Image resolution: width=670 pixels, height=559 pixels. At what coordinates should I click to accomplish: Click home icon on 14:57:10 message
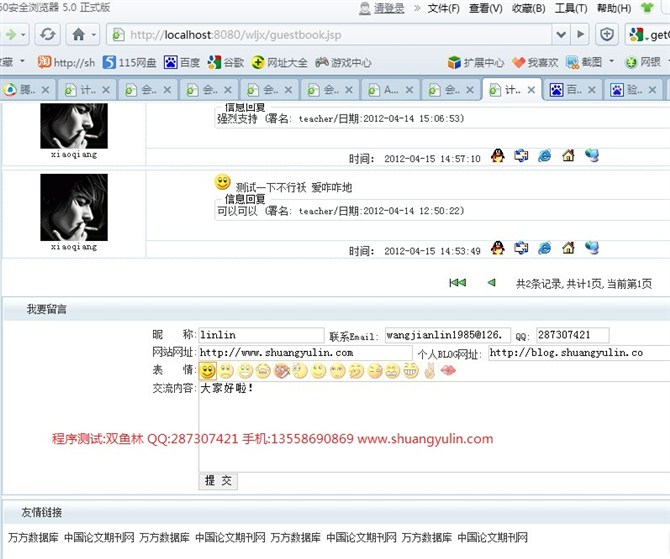pyautogui.click(x=568, y=156)
